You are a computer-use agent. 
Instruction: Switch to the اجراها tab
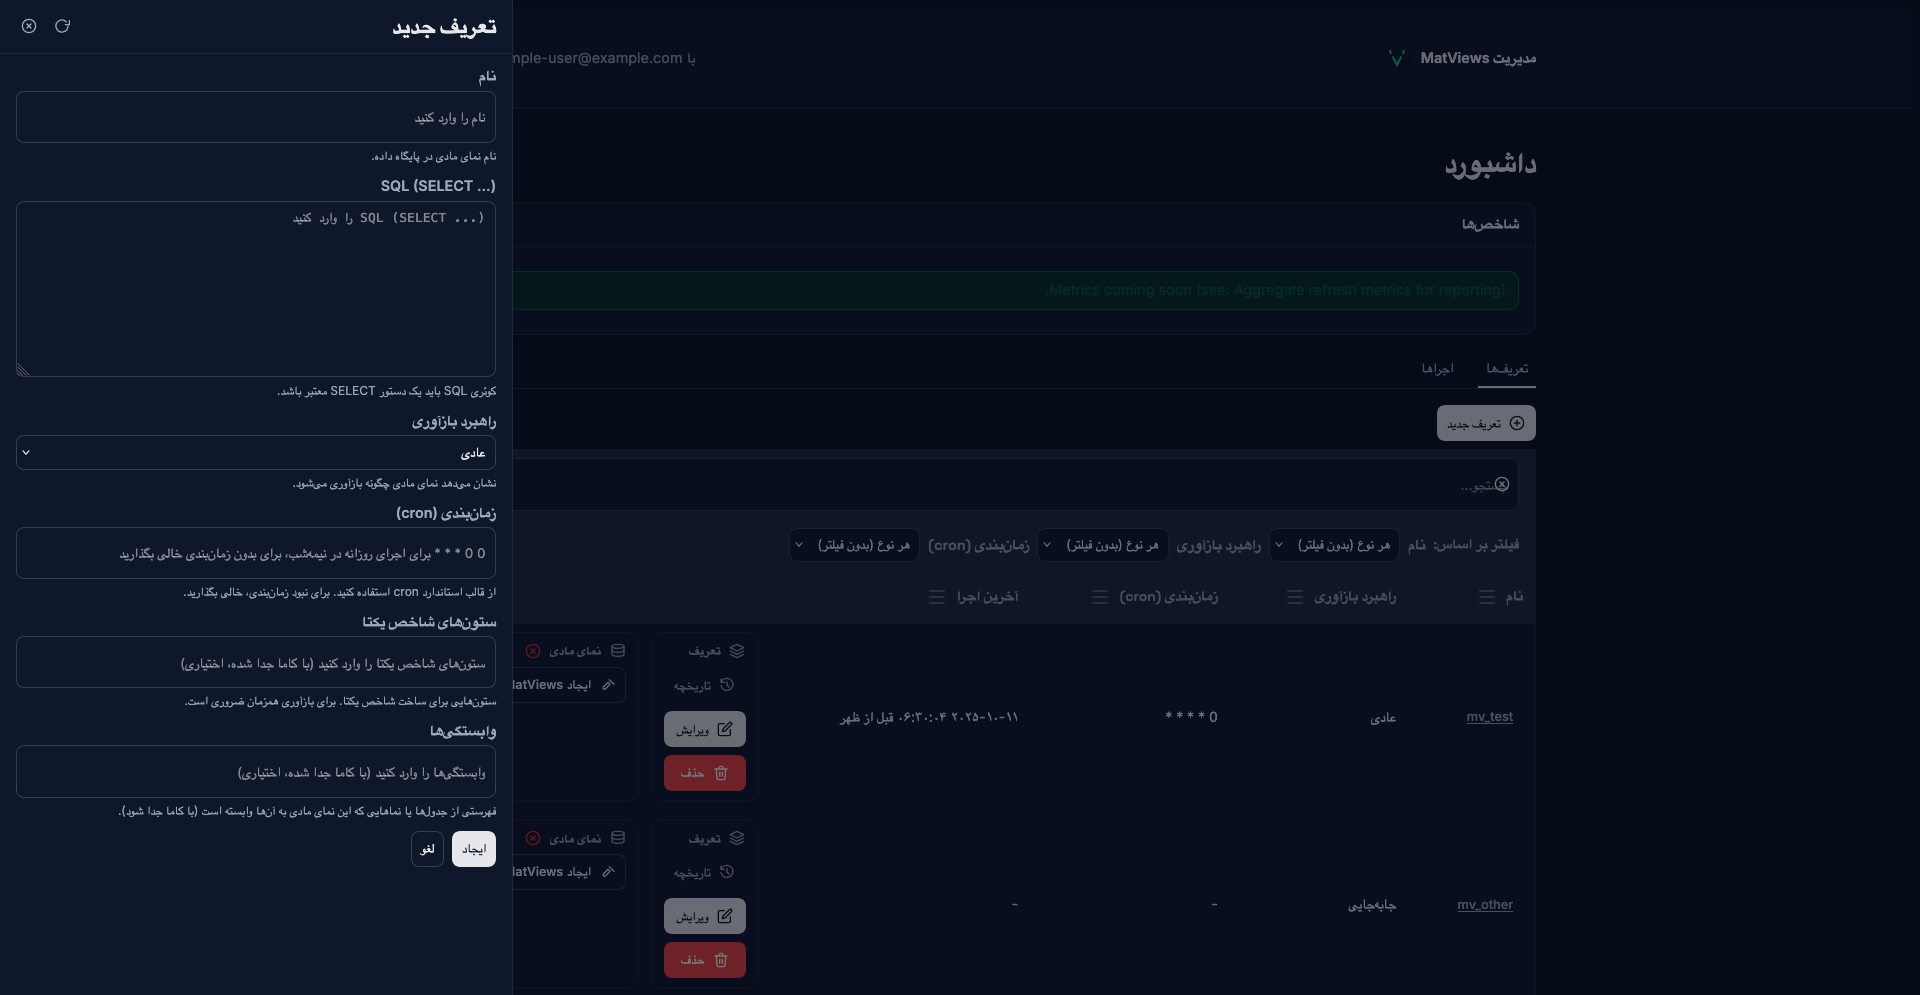1437,369
